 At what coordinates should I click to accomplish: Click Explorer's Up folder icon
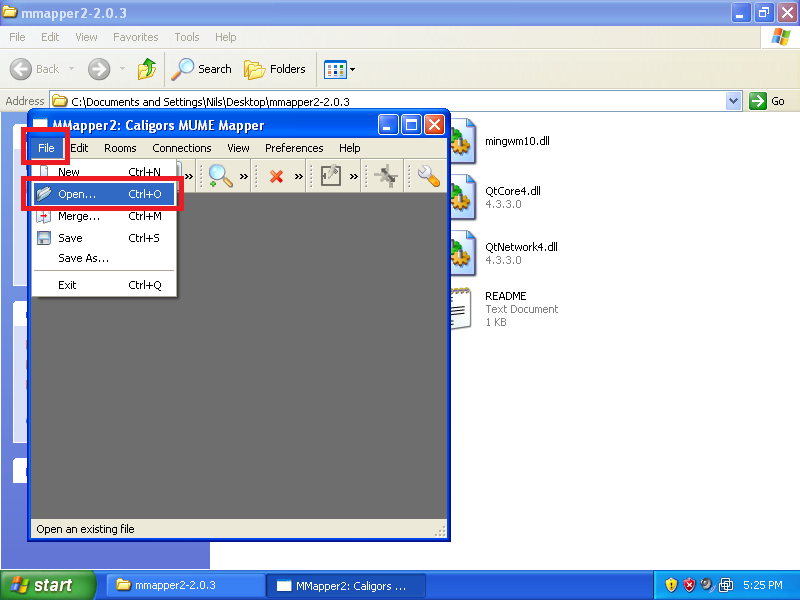(147, 69)
